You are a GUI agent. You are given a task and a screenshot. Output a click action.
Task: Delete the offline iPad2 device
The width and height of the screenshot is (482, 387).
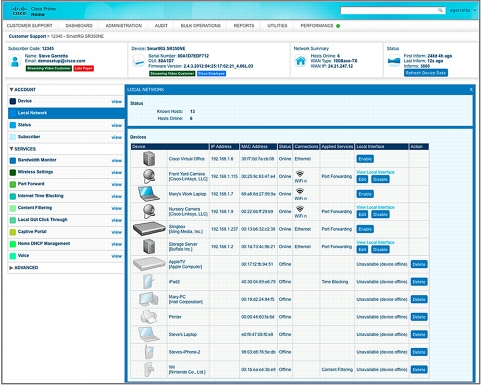pyautogui.click(x=419, y=282)
